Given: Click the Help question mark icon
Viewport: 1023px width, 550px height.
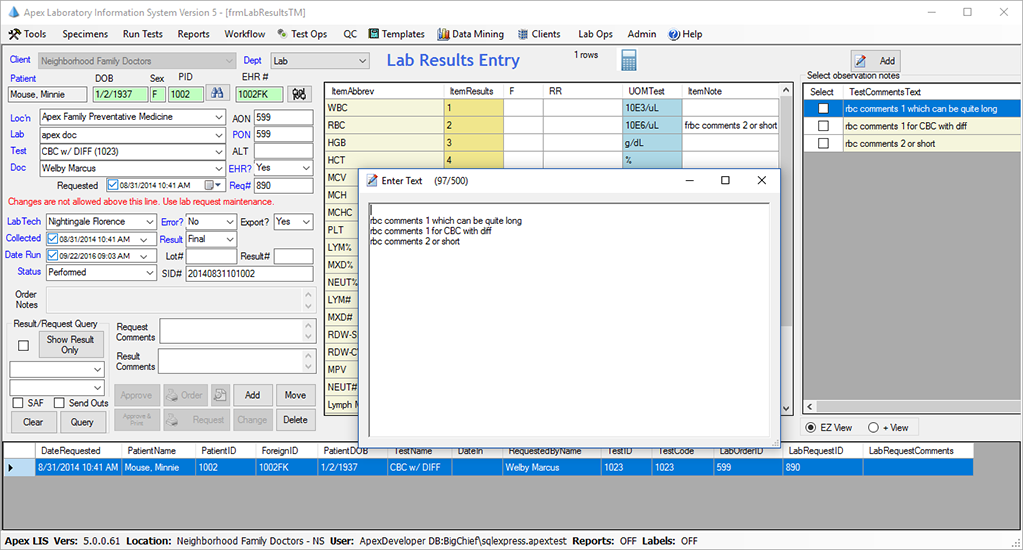Looking at the screenshot, I should pos(674,35).
